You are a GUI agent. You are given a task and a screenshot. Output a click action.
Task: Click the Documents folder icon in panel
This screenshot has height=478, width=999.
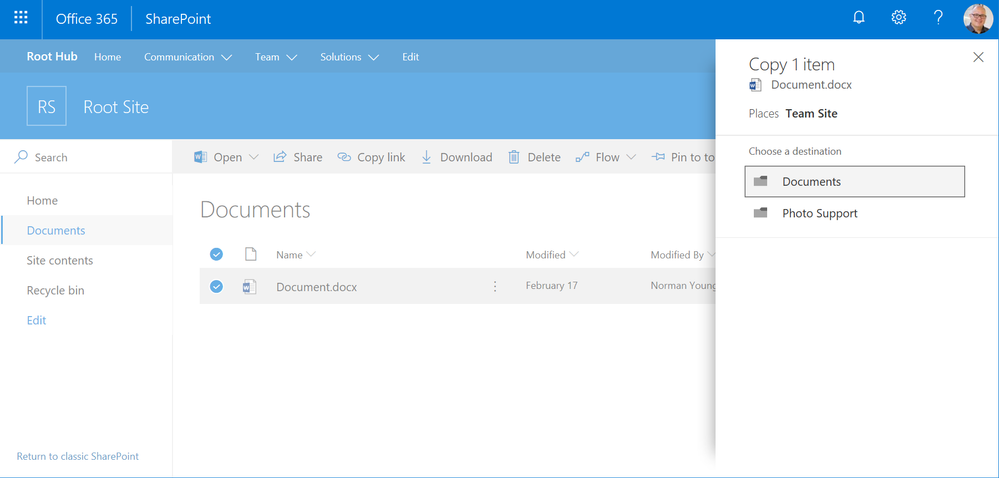tap(760, 182)
